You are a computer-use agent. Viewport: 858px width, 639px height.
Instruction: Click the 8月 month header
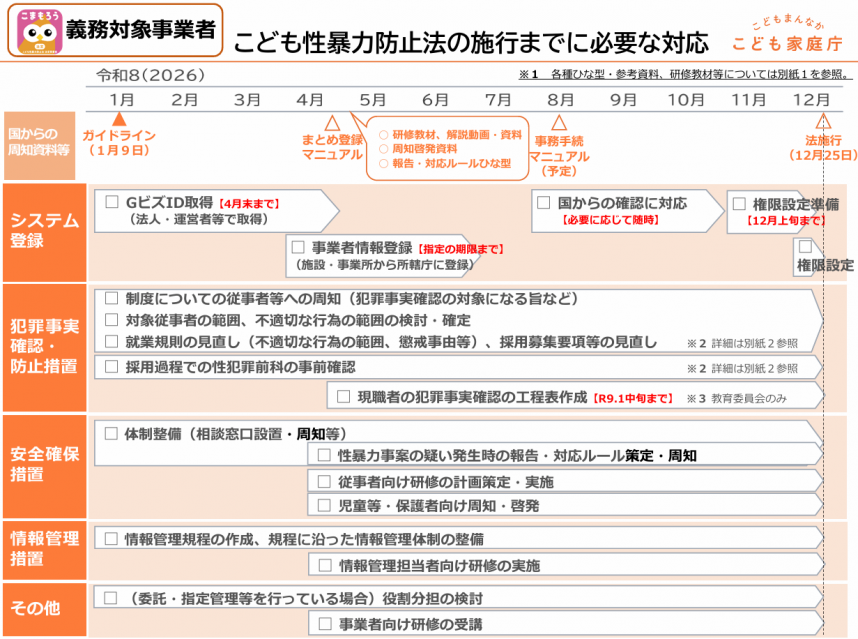561,100
